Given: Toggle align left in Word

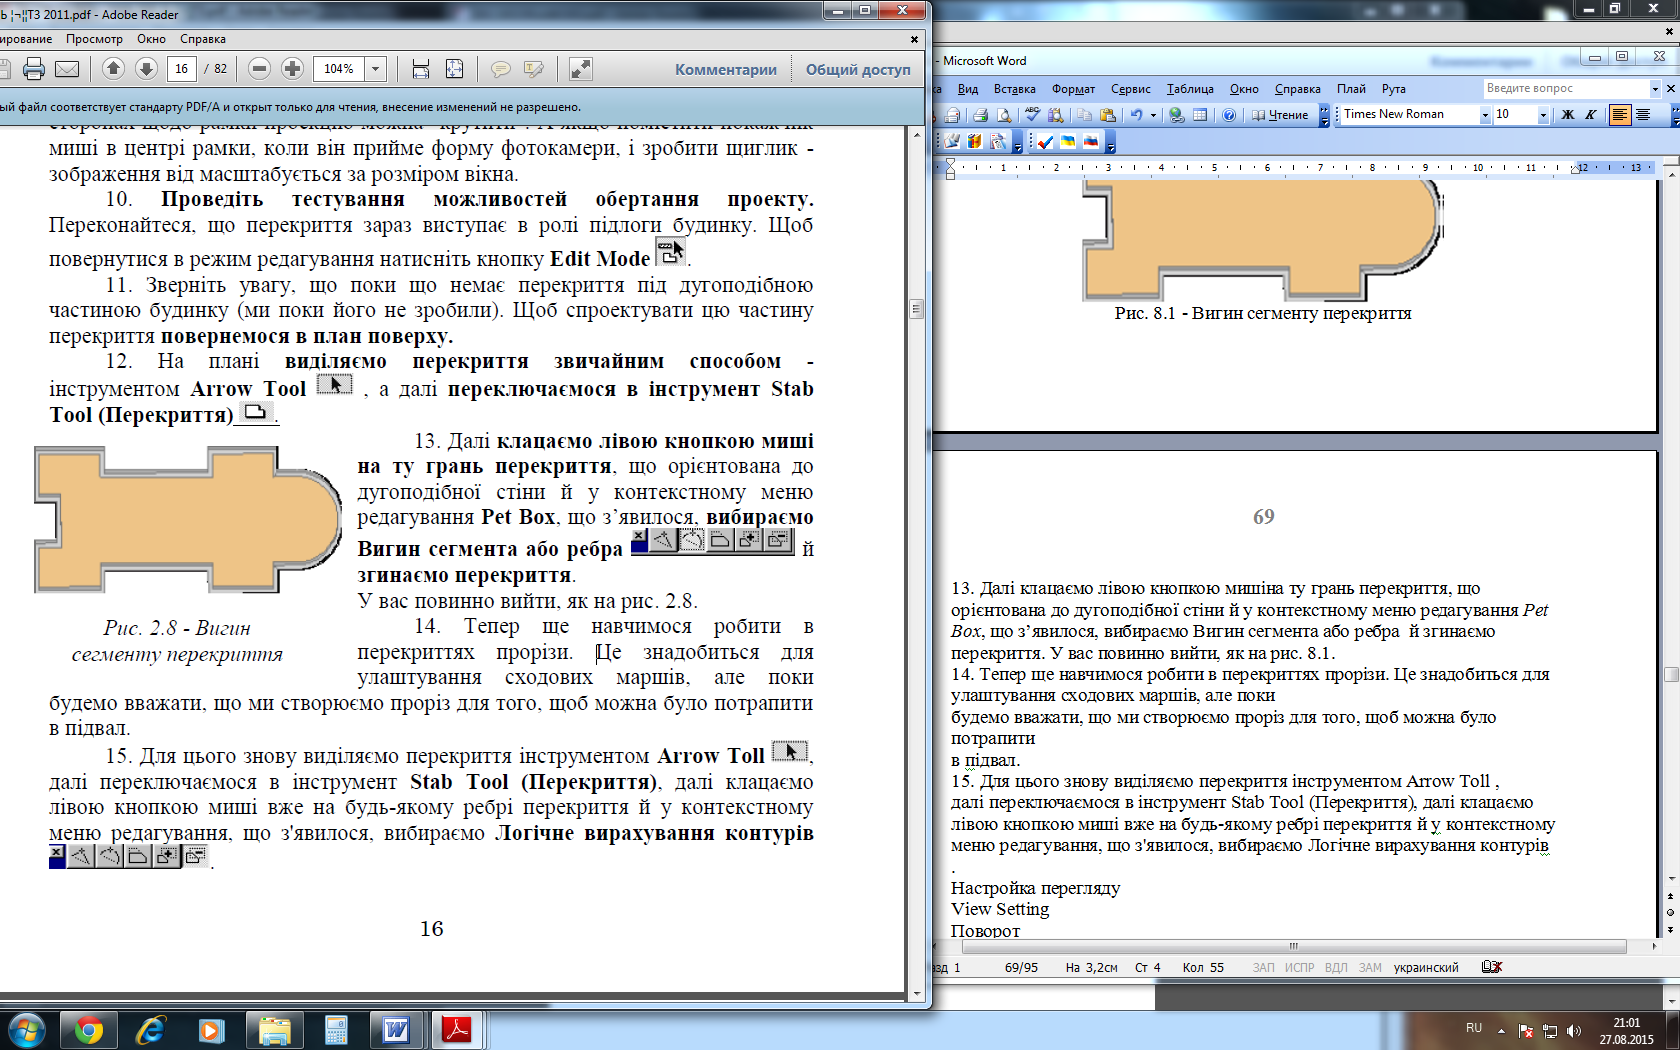Looking at the screenshot, I should coord(1619,115).
